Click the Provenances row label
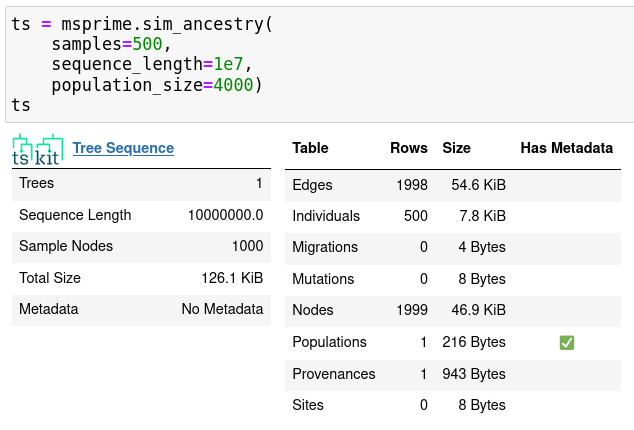The image size is (634, 430). (333, 374)
